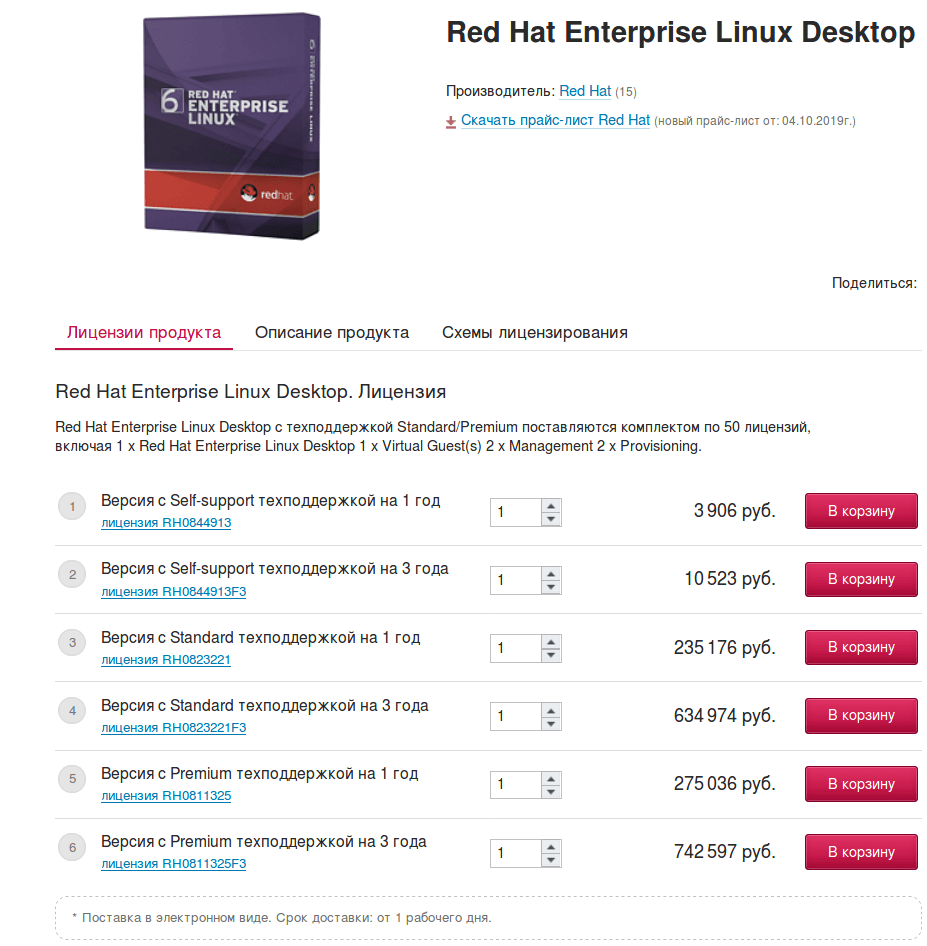Click Скачать прайс-лист Red Hat link
This screenshot has height=946, width=927.
(x=555, y=121)
